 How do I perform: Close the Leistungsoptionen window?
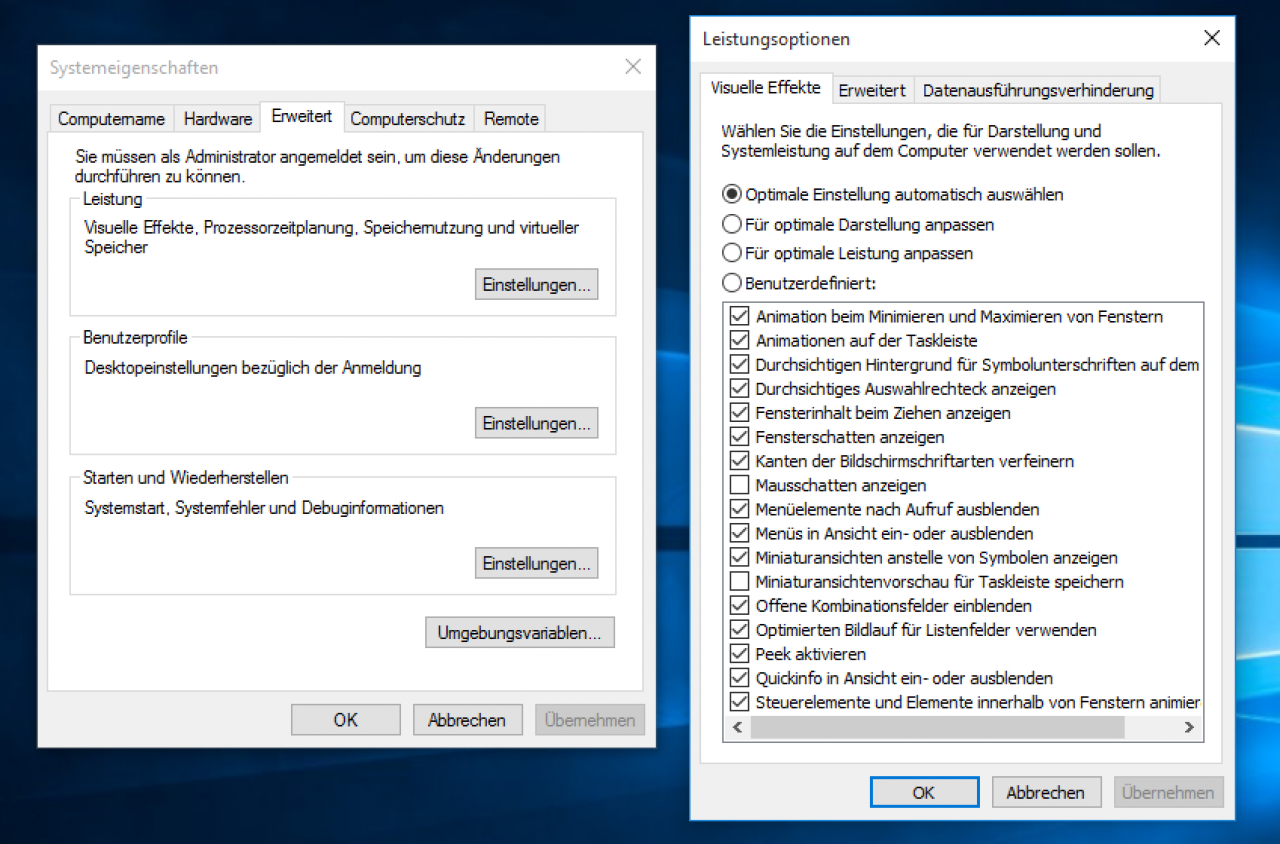click(x=1212, y=39)
